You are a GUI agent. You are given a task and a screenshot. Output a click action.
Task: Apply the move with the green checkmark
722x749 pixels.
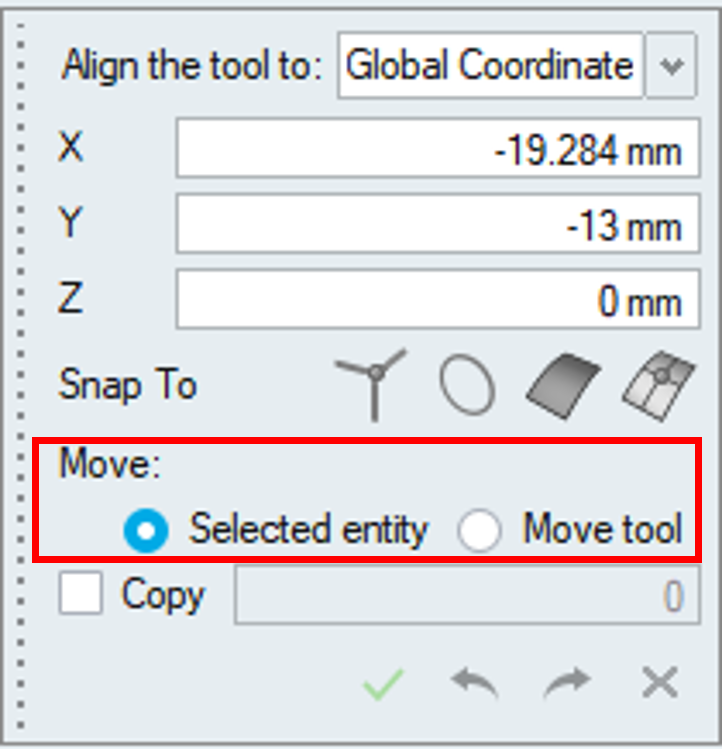383,685
